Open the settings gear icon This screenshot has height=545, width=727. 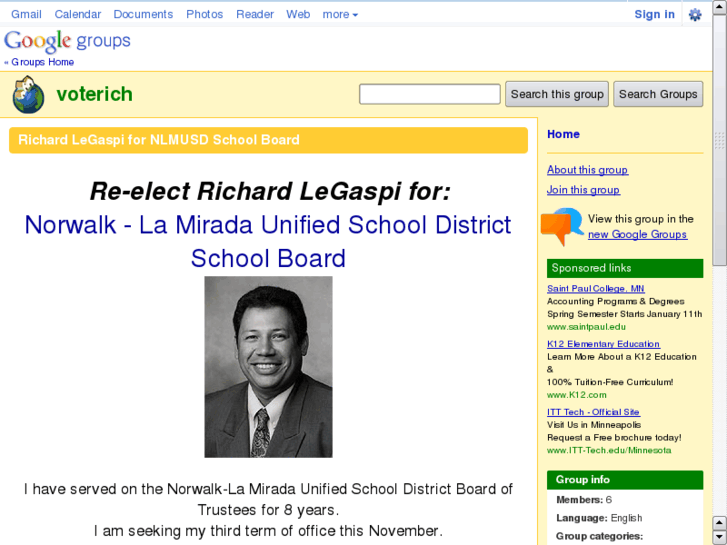click(695, 15)
